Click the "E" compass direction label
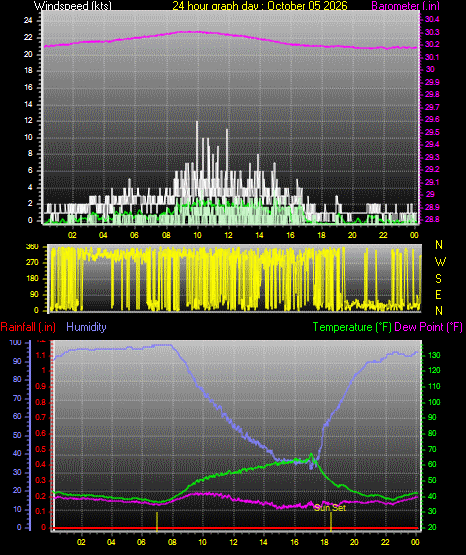 [438, 294]
